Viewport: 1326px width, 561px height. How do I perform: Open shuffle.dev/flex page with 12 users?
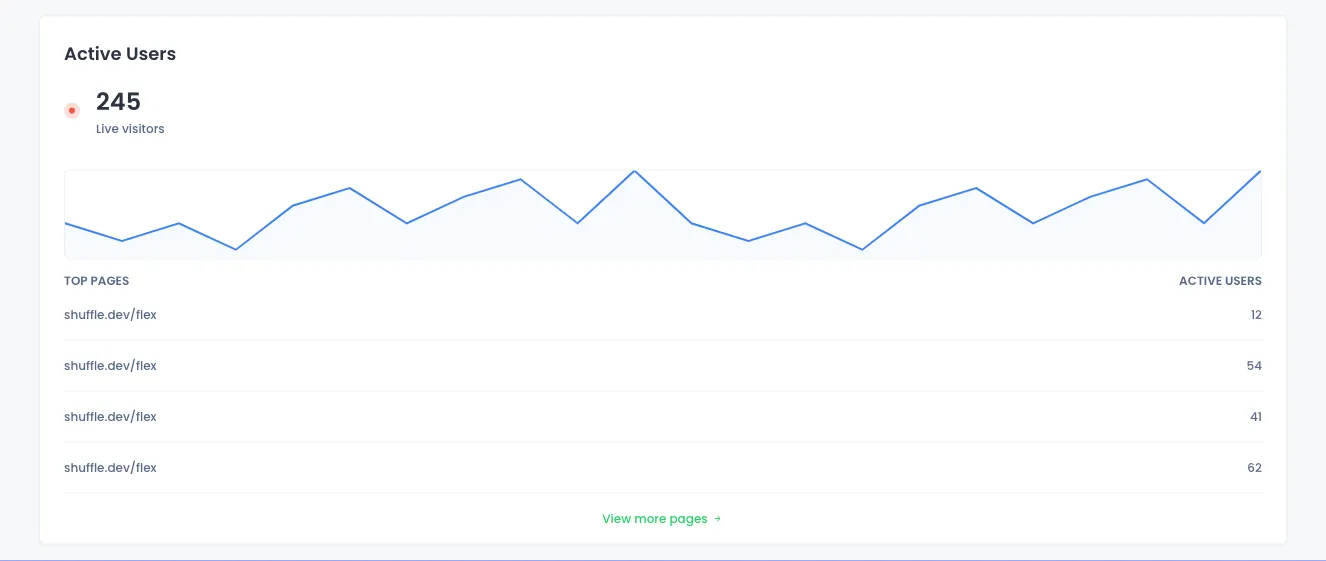tap(111, 315)
